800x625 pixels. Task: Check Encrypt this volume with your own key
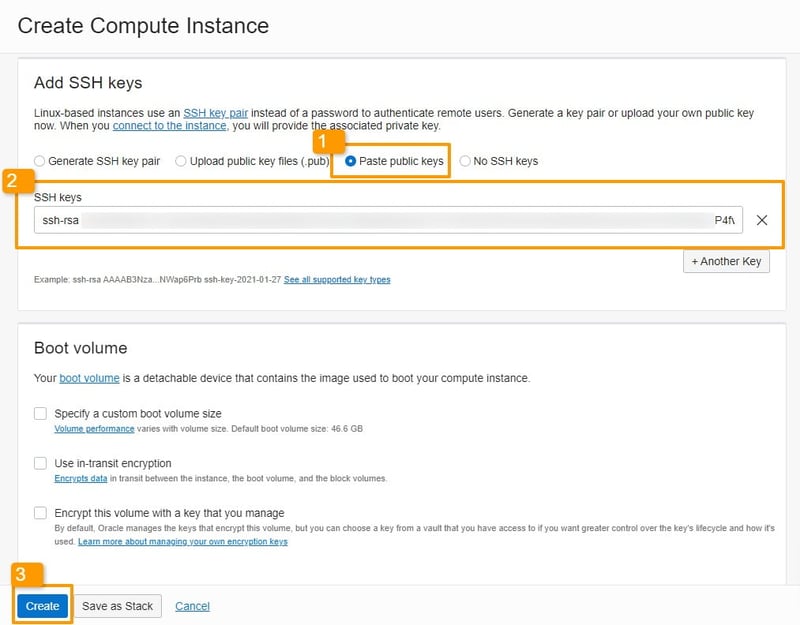tap(41, 513)
